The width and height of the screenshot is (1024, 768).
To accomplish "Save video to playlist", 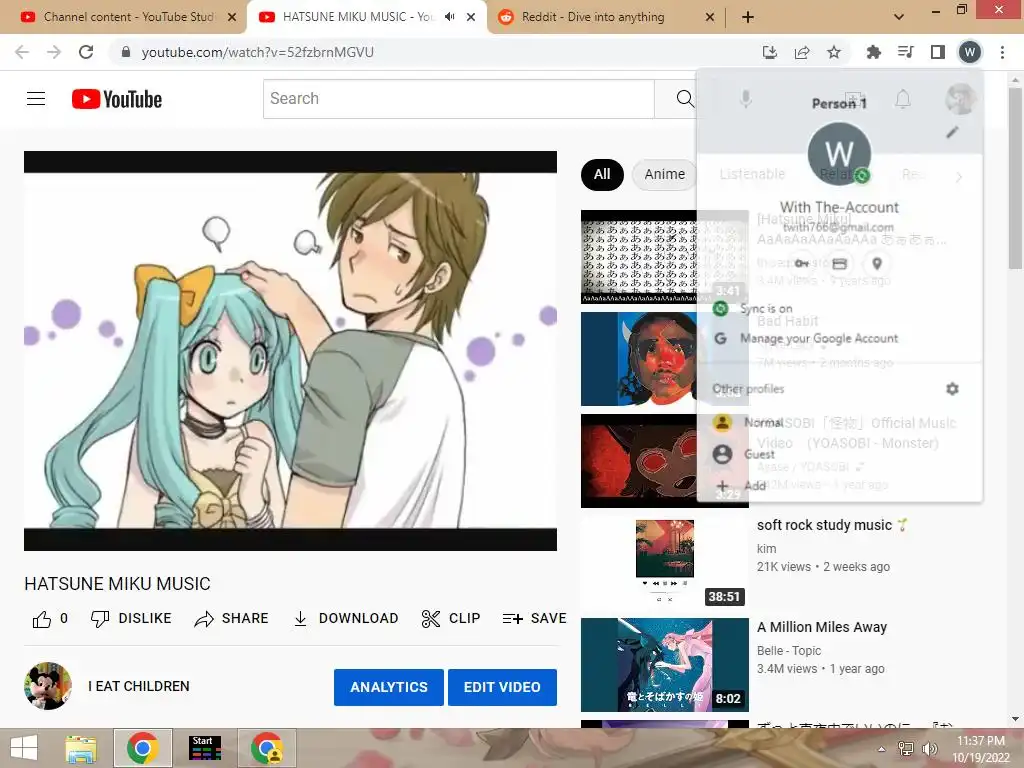I will [x=534, y=618].
